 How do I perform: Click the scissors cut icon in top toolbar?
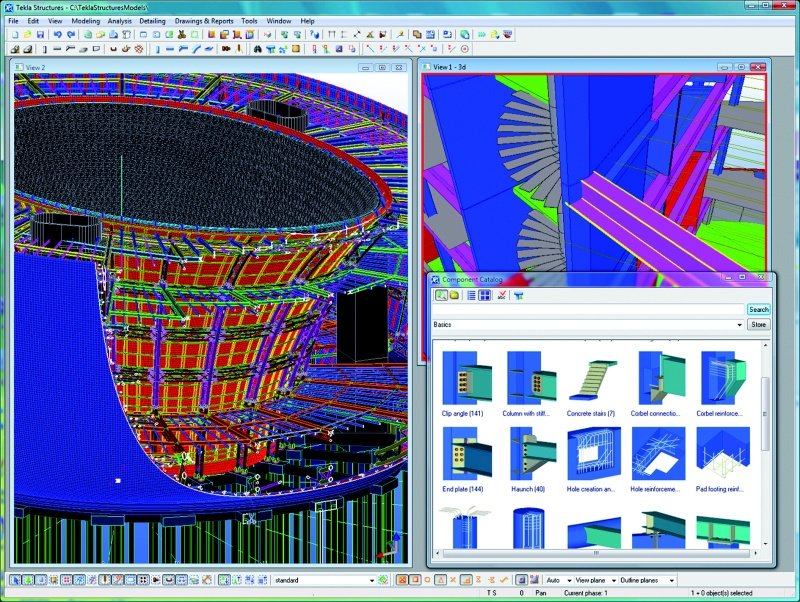tap(182, 35)
